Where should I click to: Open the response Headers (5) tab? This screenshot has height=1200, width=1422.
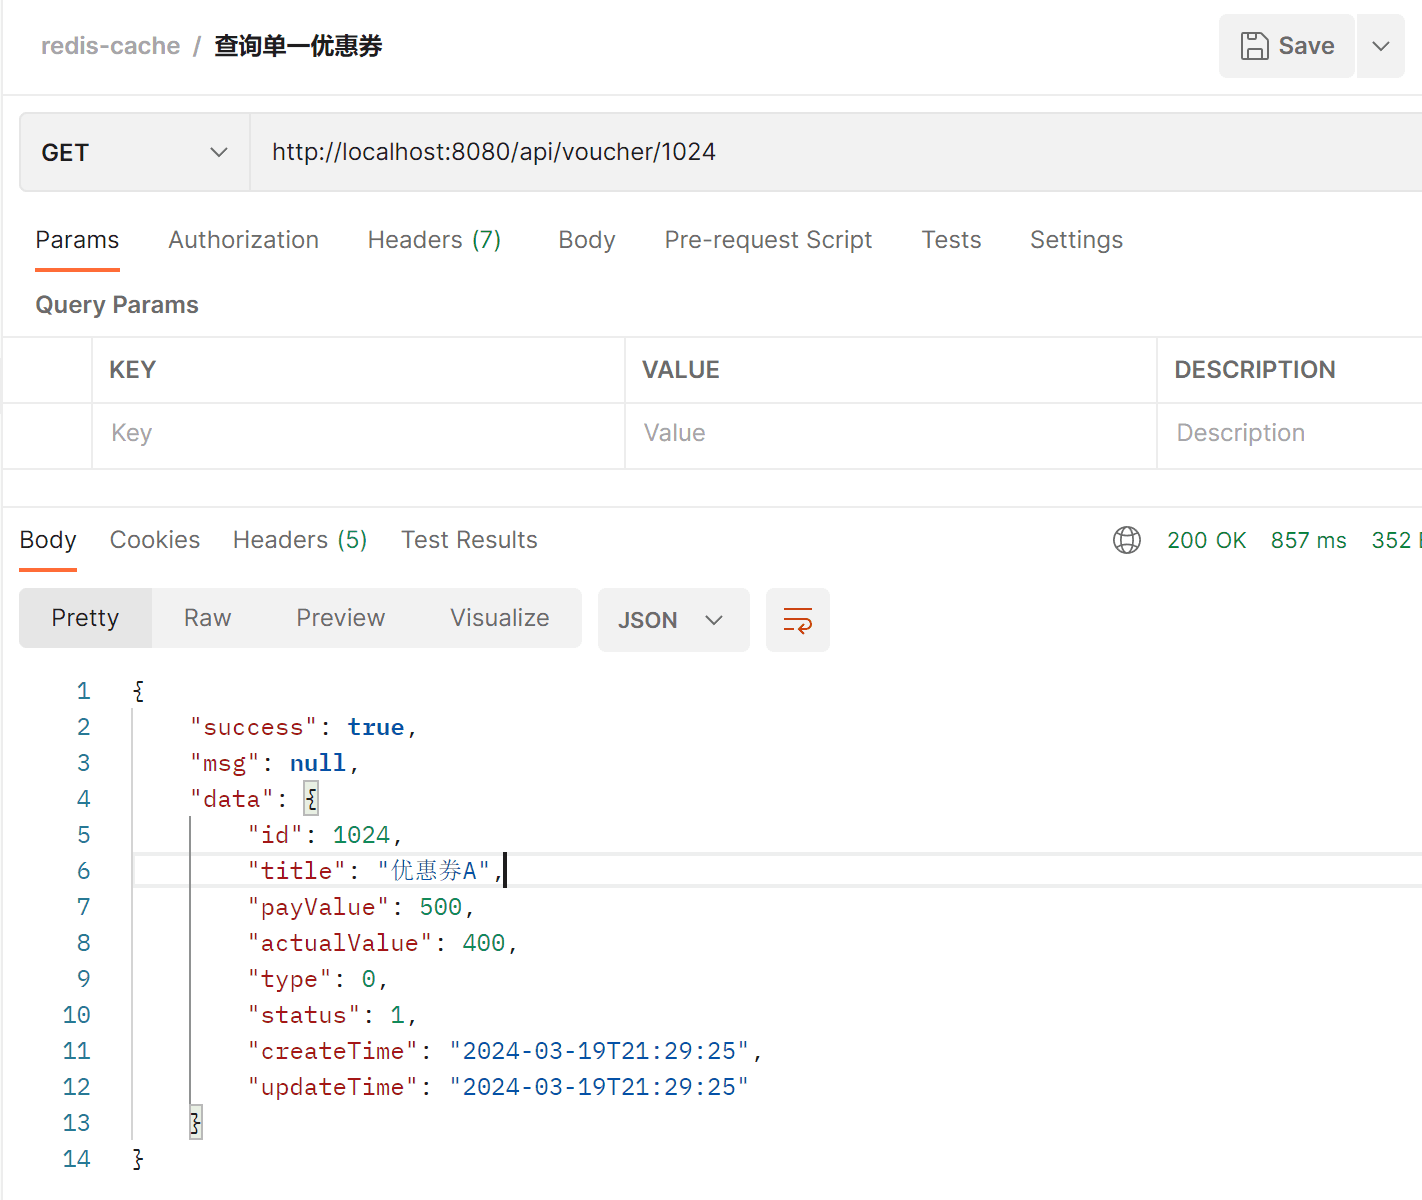[300, 540]
